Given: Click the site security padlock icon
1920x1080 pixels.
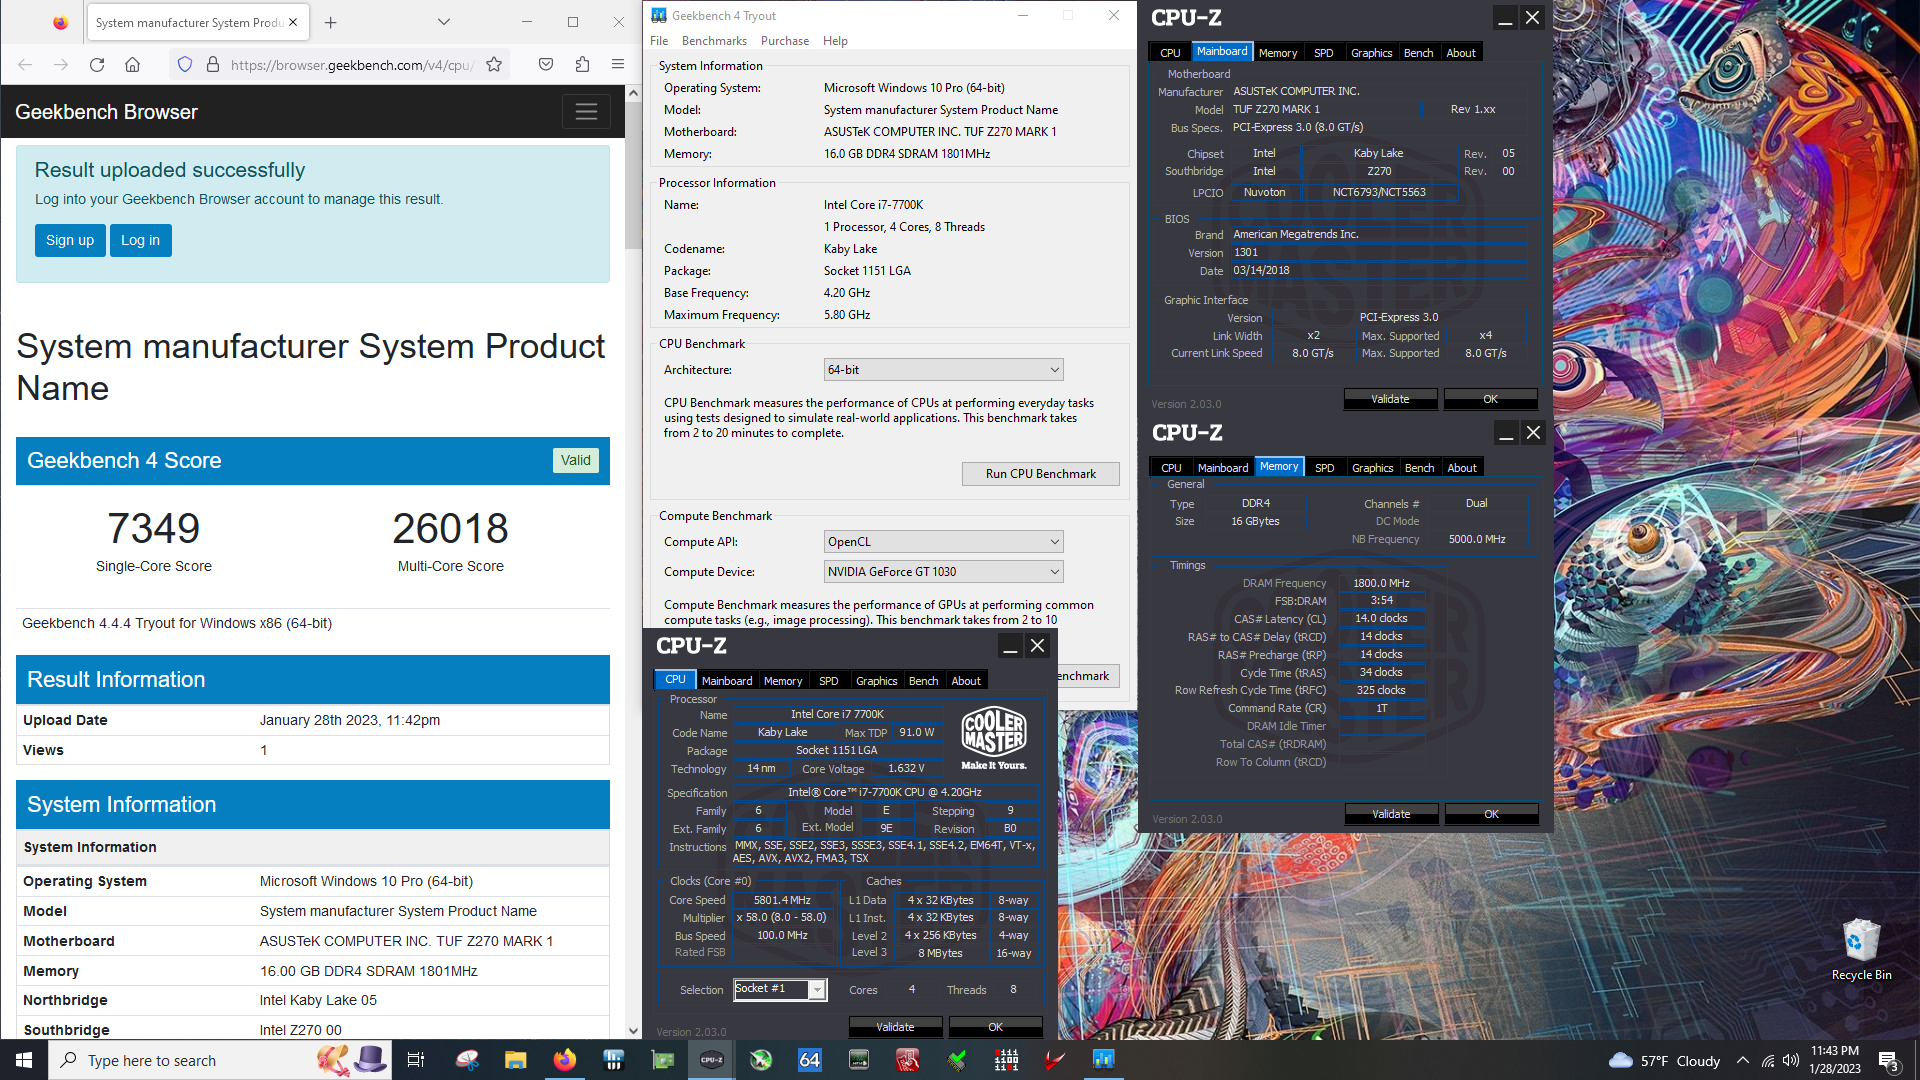Looking at the screenshot, I should (212, 65).
